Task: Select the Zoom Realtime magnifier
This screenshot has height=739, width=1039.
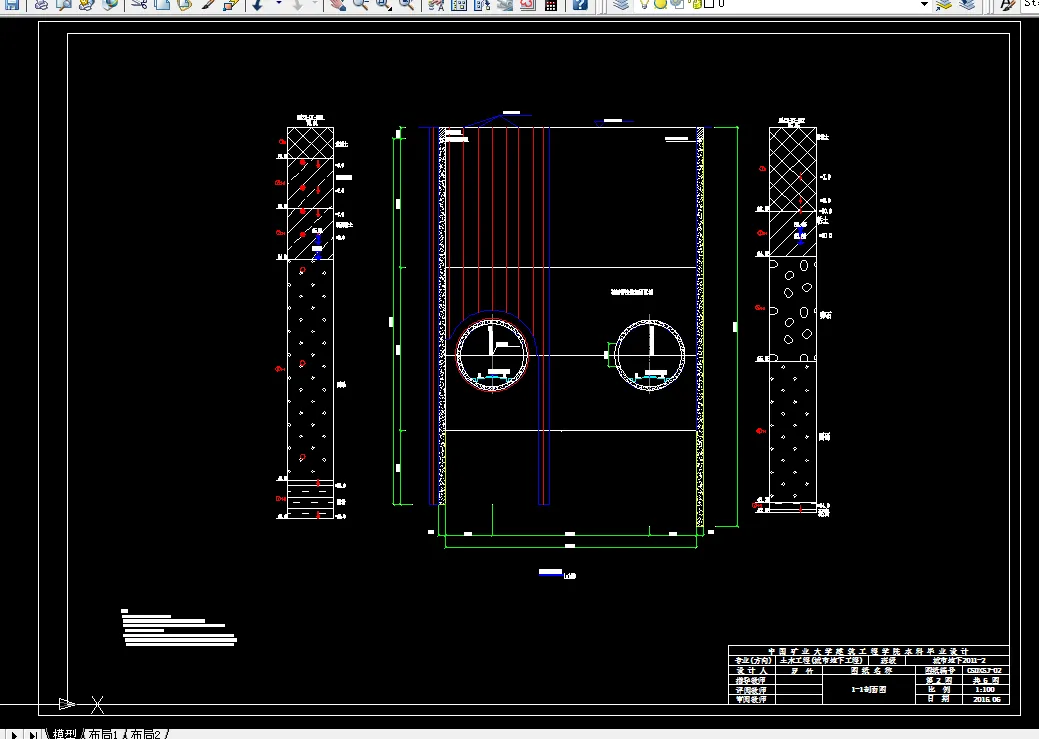Action: [360, 5]
